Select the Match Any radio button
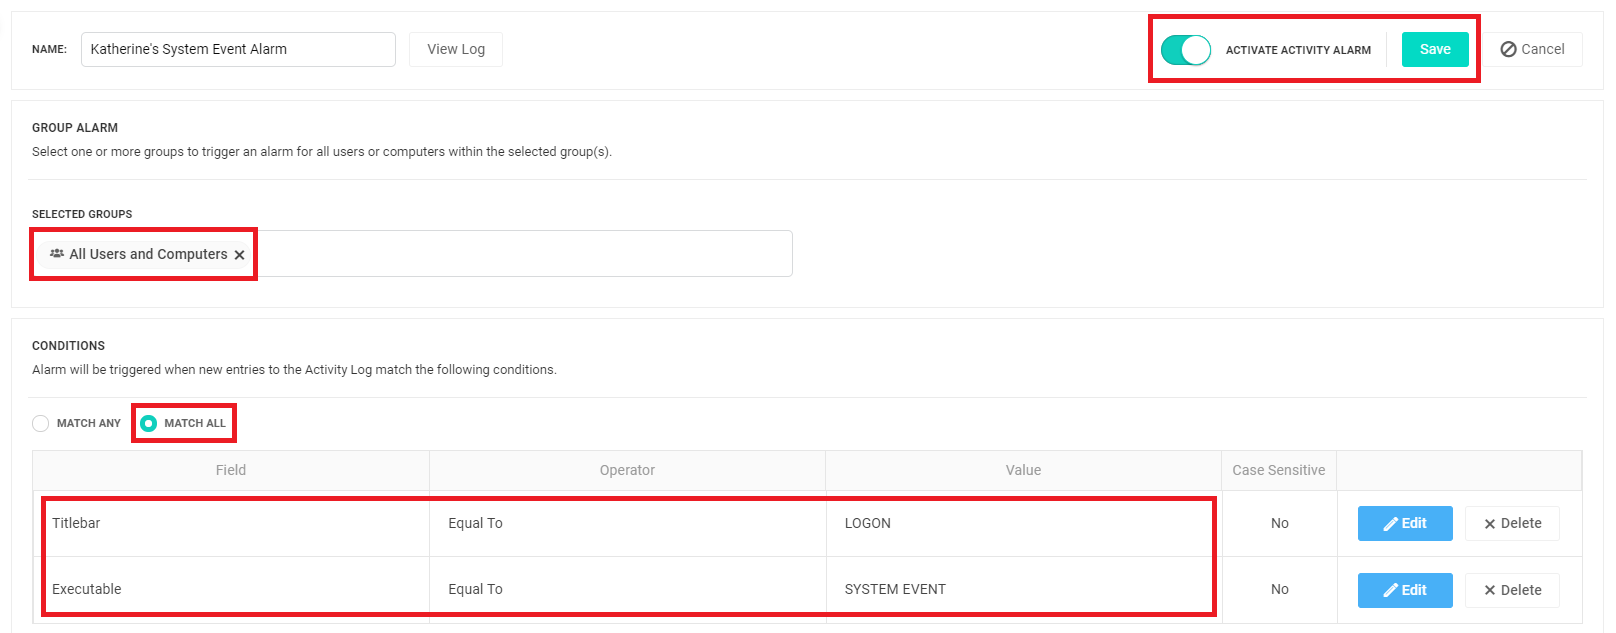The image size is (1616, 633). click(41, 424)
